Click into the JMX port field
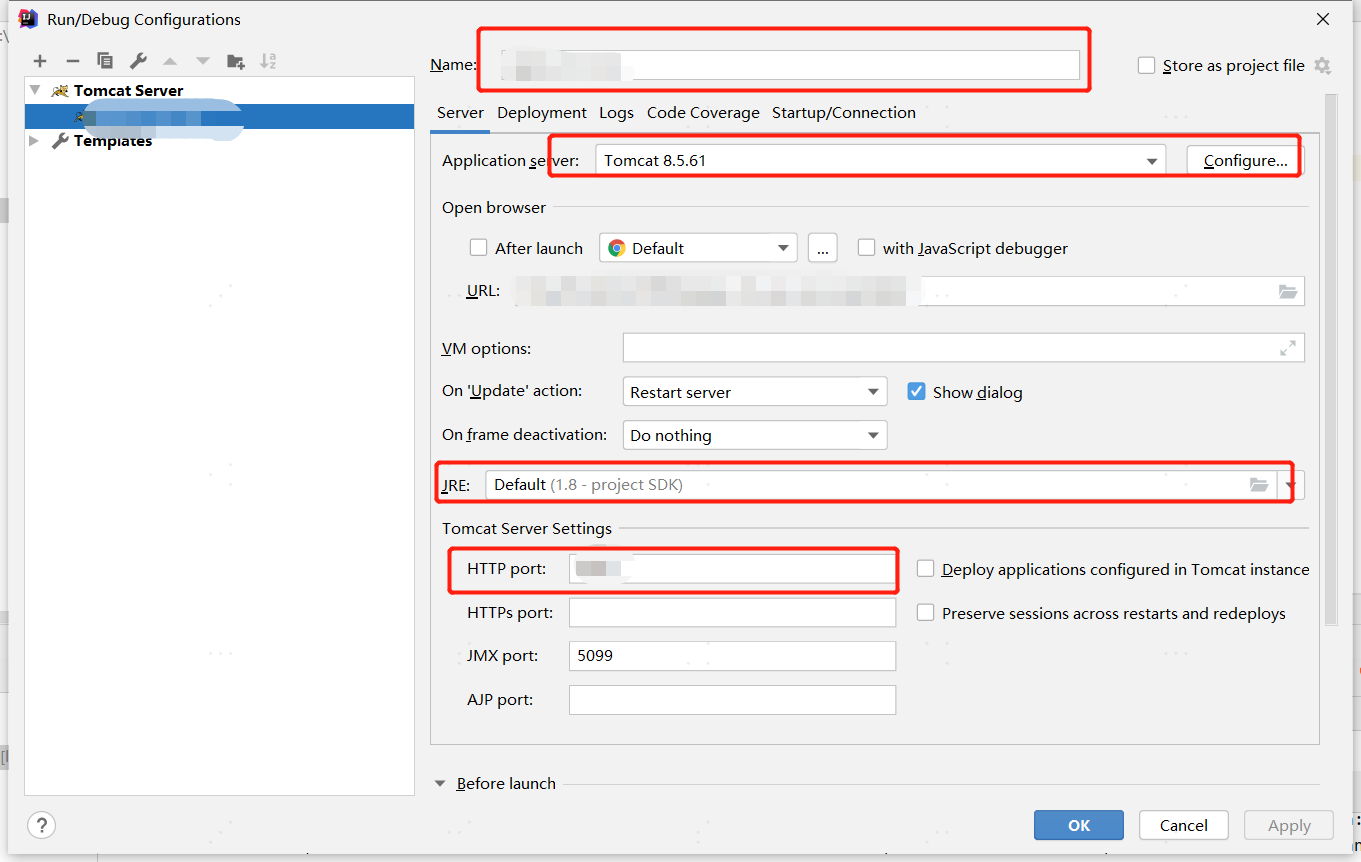Image resolution: width=1361 pixels, height=862 pixels. tap(732, 656)
